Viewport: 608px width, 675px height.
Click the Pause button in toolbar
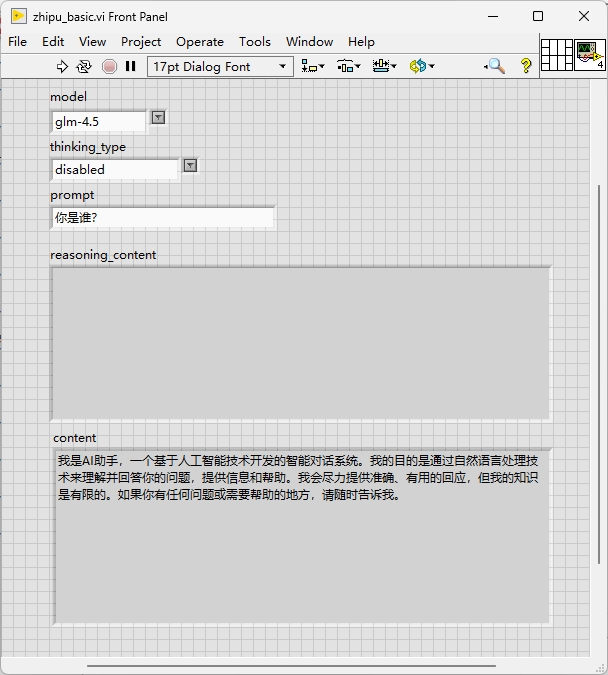pos(130,66)
